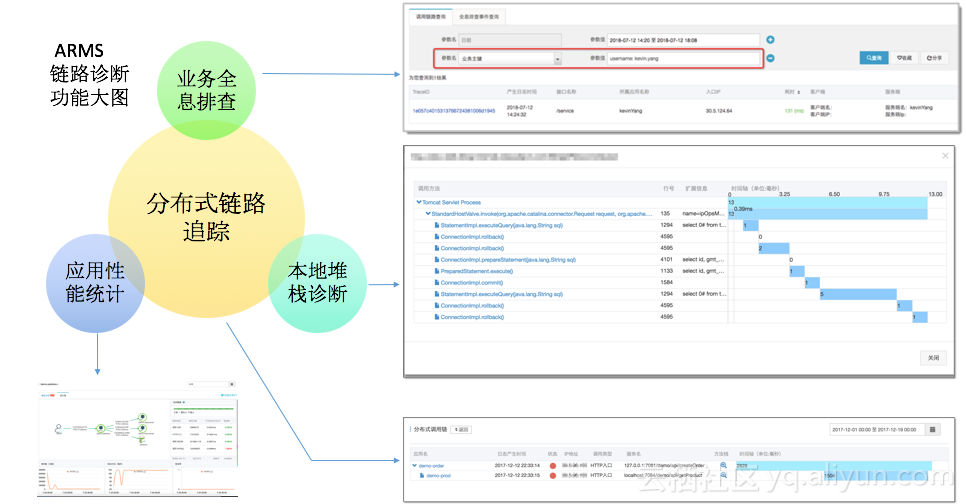The height and width of the screenshot is (504, 966).
Task: Click the 应用性能统计 blue circle
Action: click(x=95, y=283)
